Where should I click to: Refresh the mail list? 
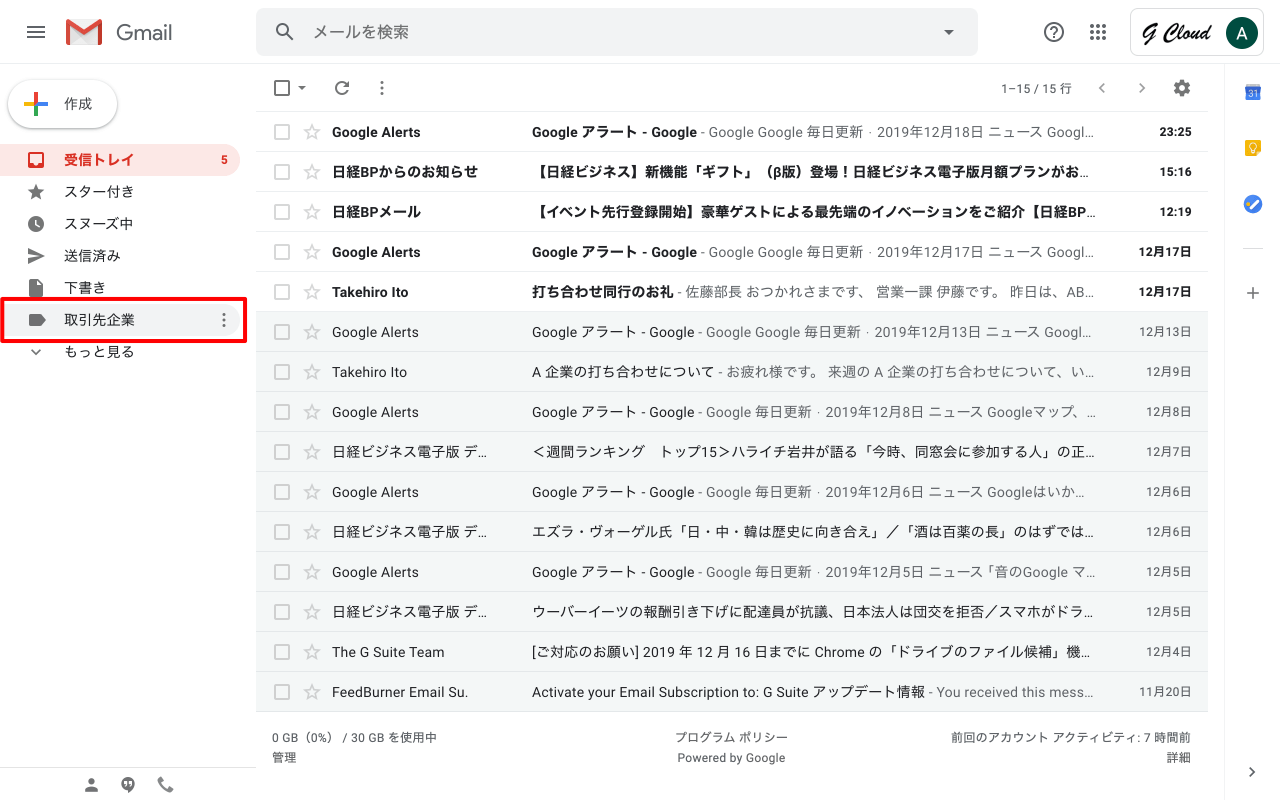pos(342,88)
